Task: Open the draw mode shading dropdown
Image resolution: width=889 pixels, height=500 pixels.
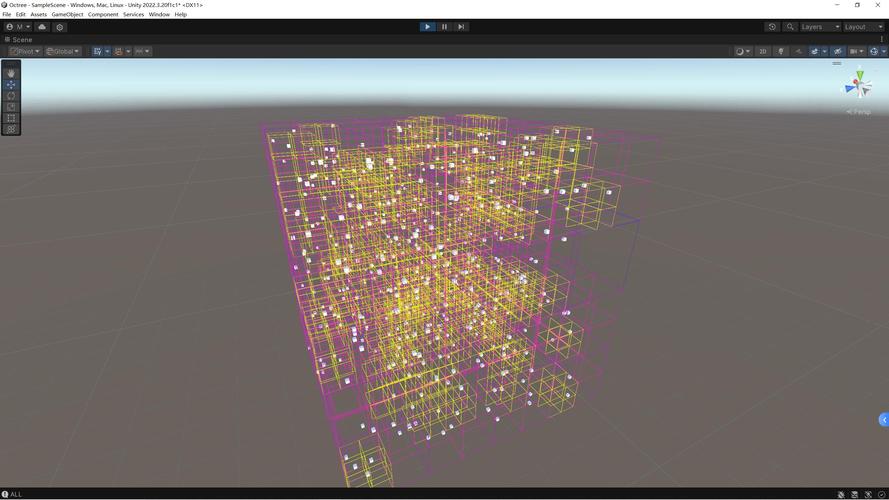Action: click(743, 51)
